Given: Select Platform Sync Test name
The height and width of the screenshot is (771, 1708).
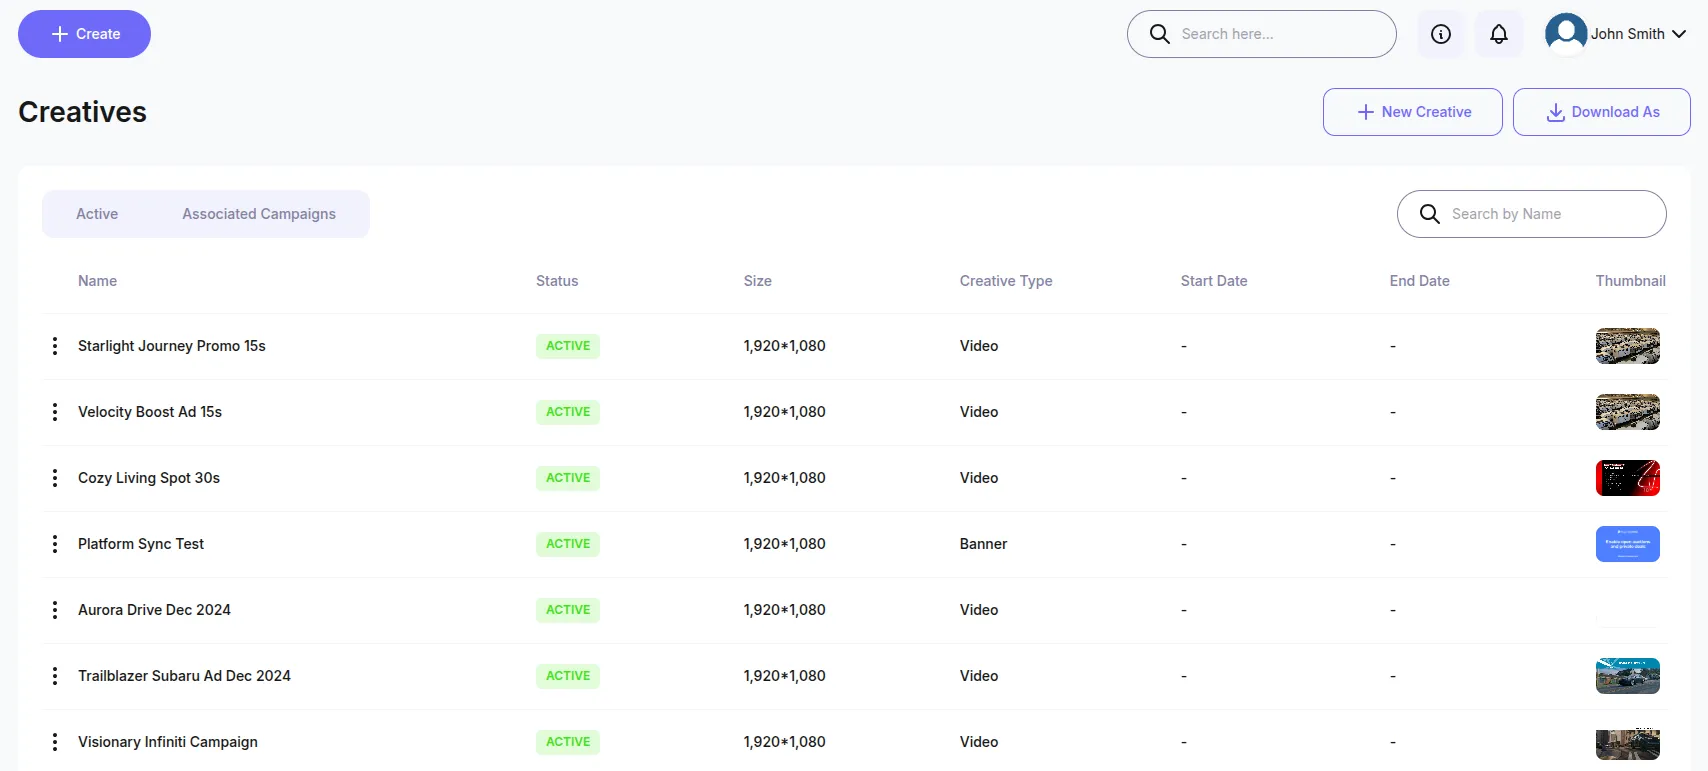Looking at the screenshot, I should click(x=141, y=544).
